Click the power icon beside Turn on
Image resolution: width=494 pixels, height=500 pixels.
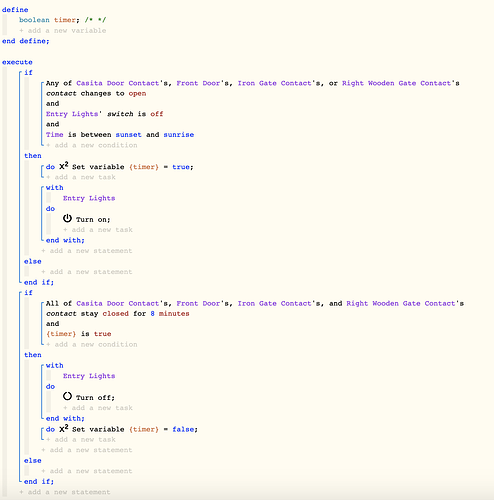point(67,219)
